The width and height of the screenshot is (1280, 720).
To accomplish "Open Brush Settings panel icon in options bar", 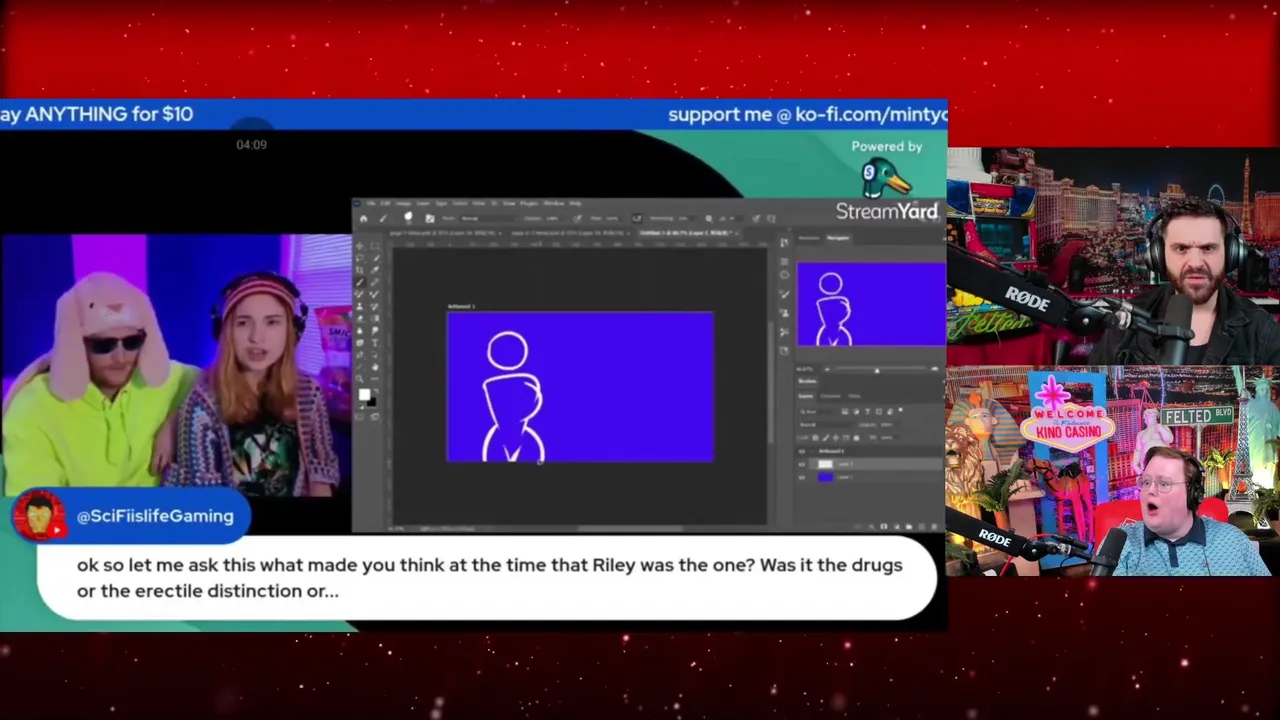I will pyautogui.click(x=430, y=219).
